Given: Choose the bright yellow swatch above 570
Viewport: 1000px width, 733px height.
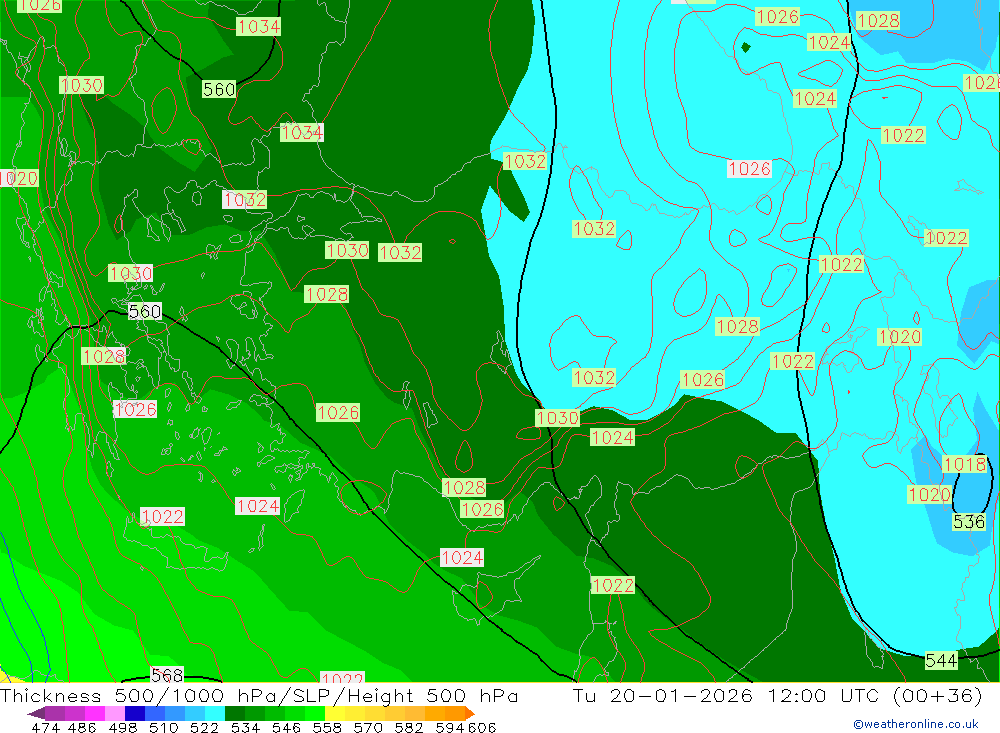Looking at the screenshot, I should (x=335, y=713).
